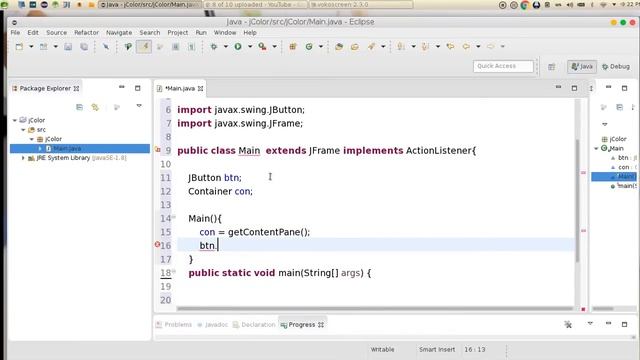Toggle Mark Occurrences highlighter button

[x=144, y=47]
